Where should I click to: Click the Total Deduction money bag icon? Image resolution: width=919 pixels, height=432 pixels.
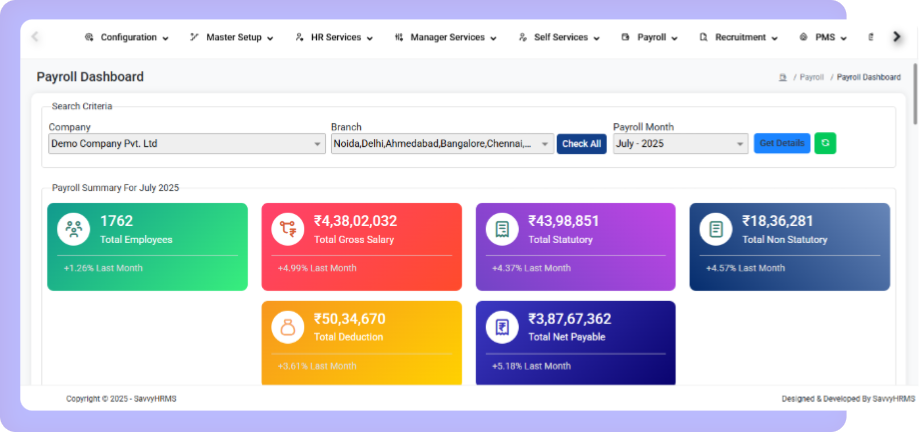(287, 326)
